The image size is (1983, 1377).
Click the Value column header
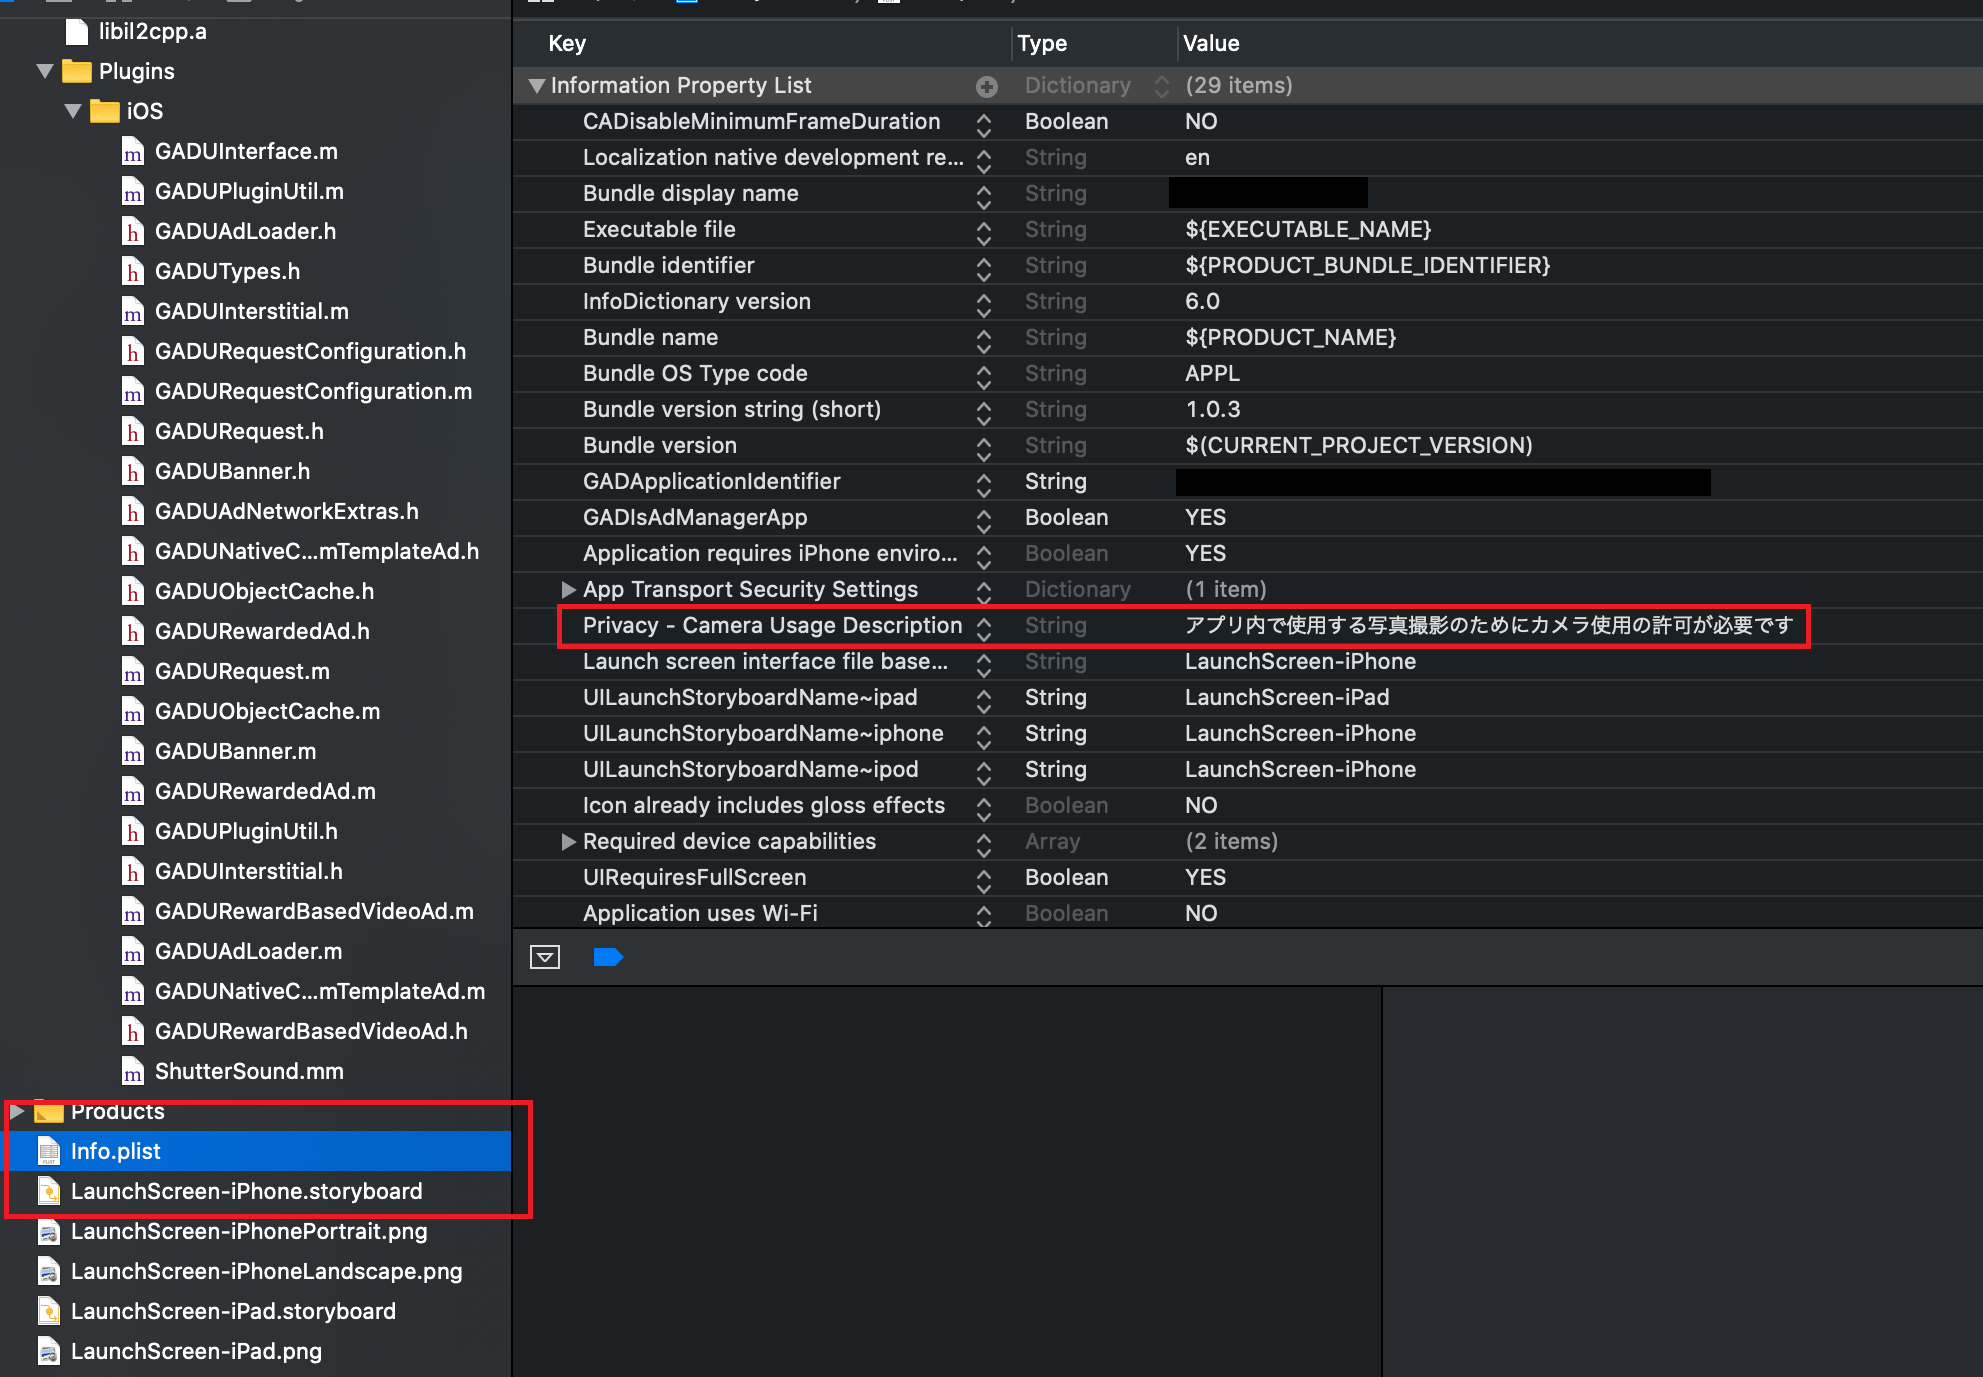click(x=1211, y=43)
